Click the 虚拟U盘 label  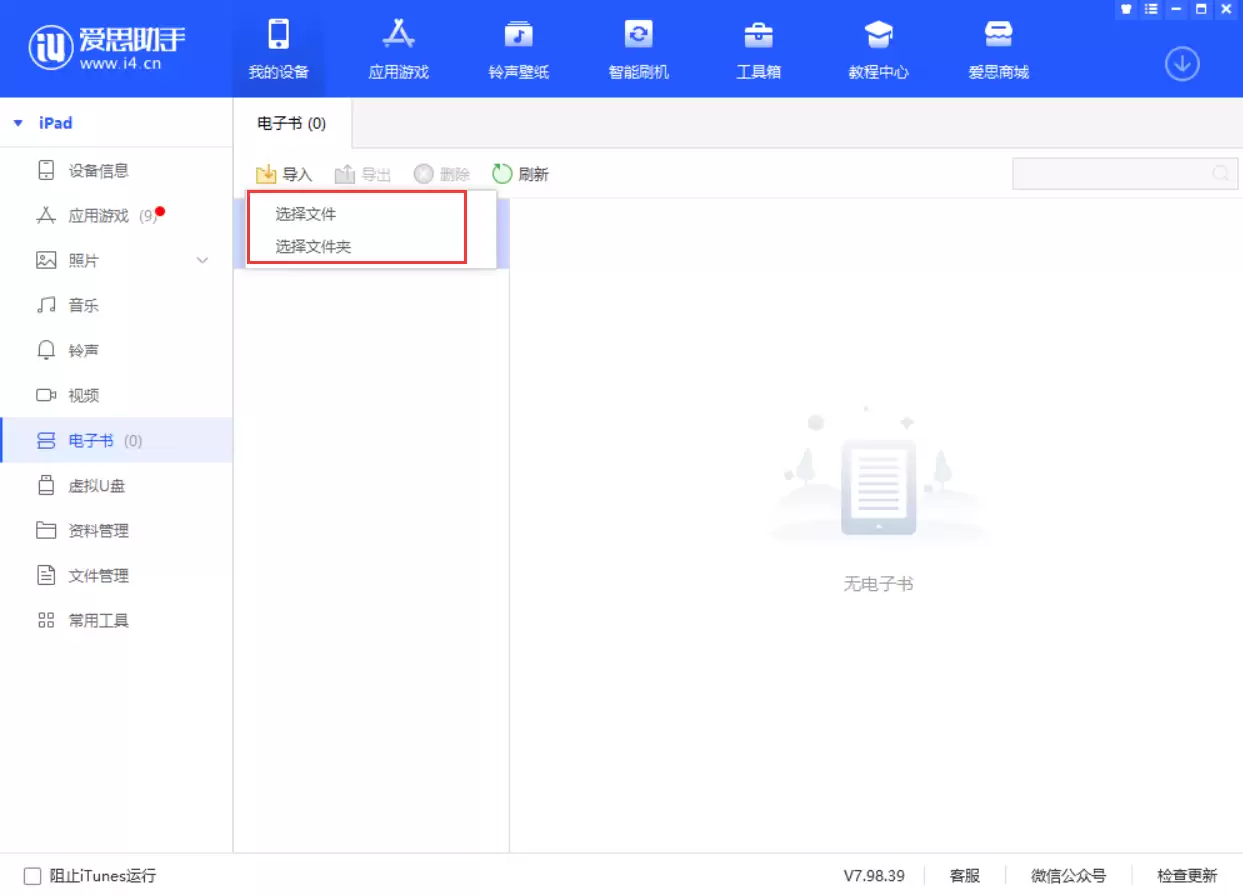pos(96,486)
